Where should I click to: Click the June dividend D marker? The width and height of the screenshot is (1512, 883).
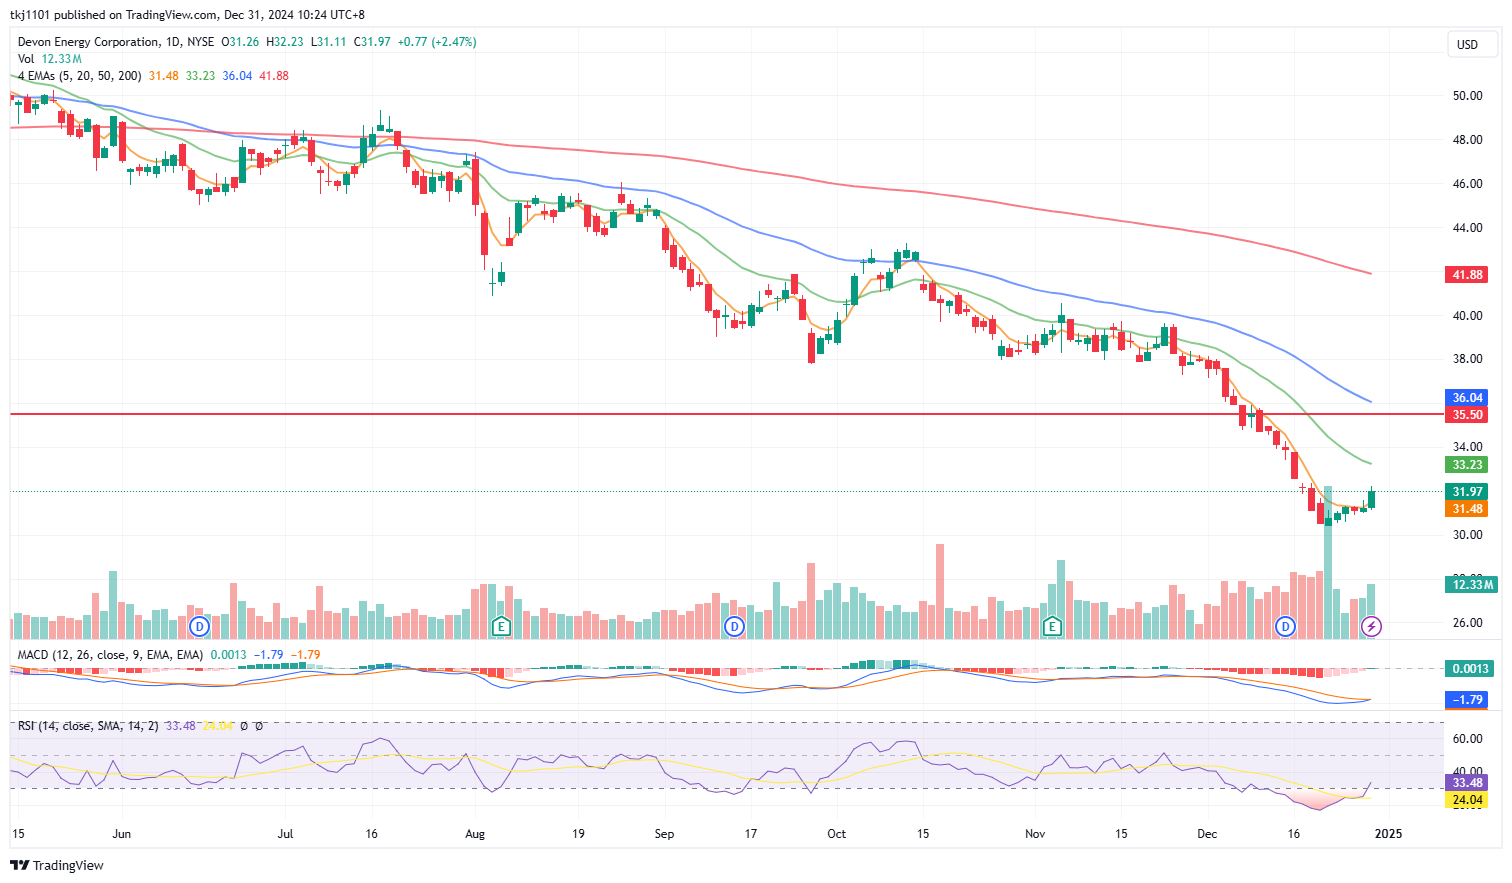click(200, 627)
